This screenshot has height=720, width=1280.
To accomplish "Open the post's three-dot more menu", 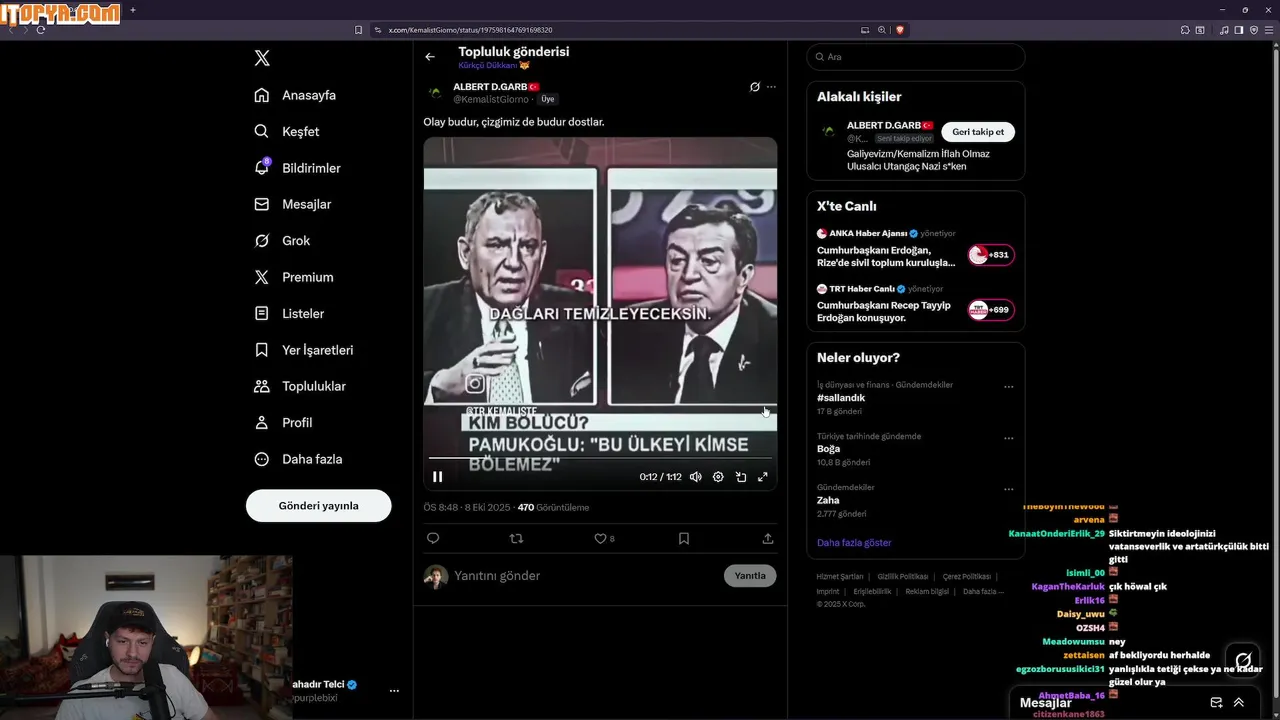I will 771,87.
